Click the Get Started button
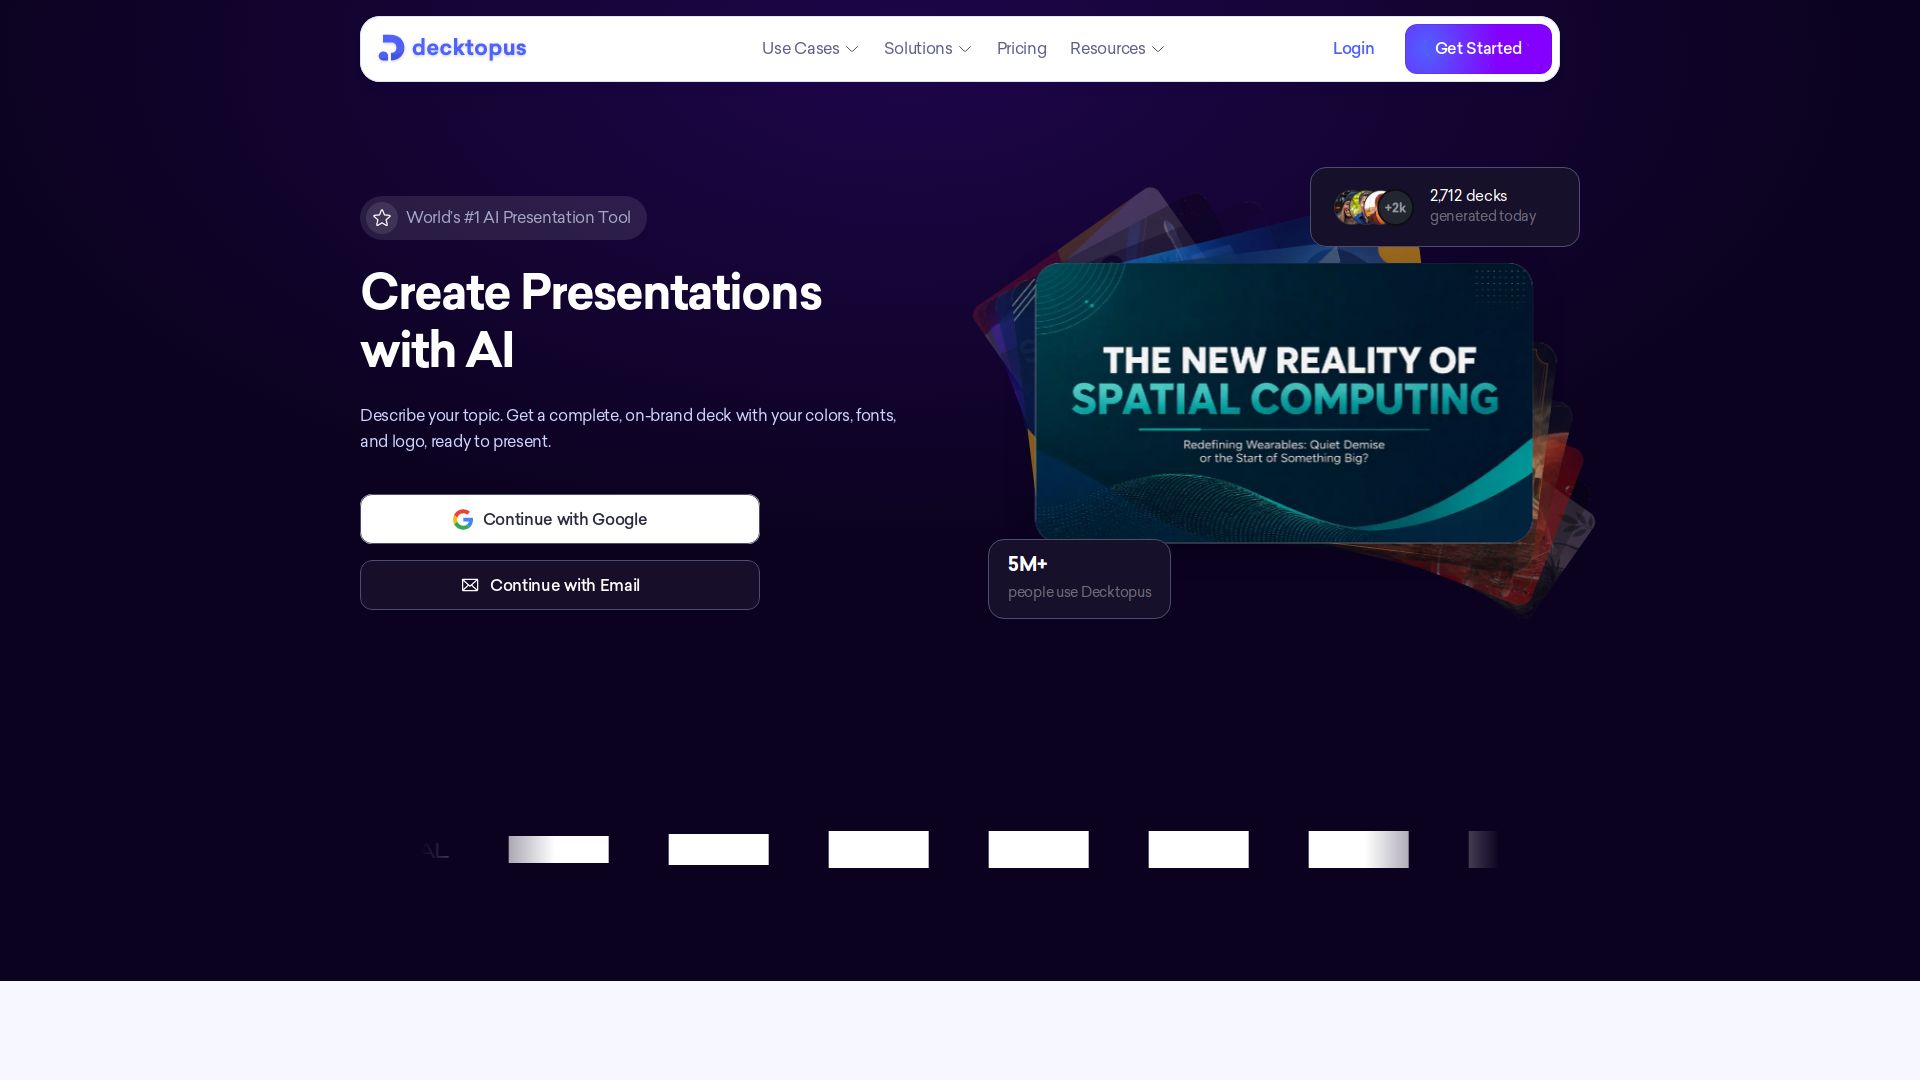Image resolution: width=1920 pixels, height=1080 pixels. tap(1478, 49)
